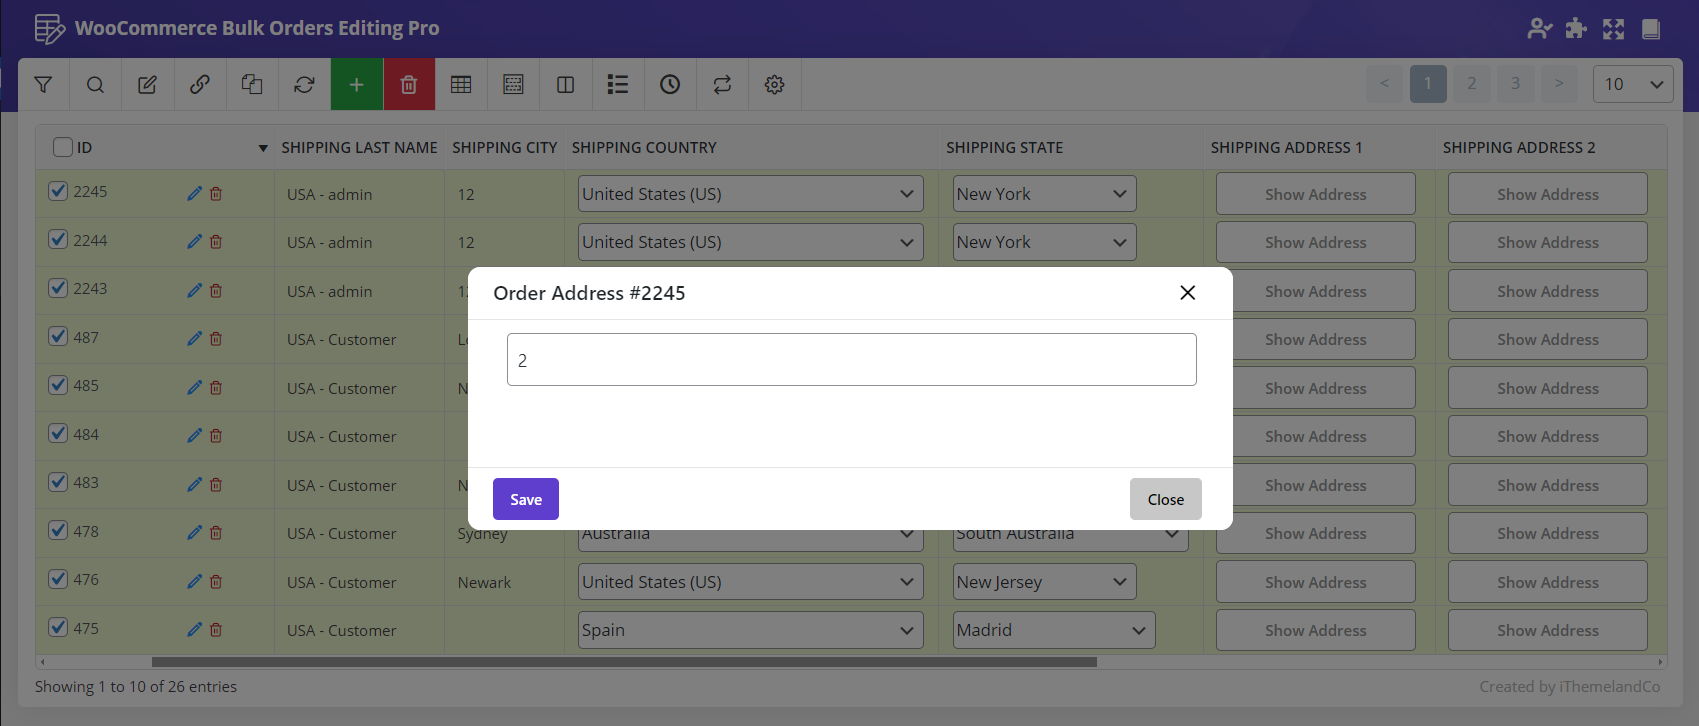Click the Close button in address dialog
The image size is (1699, 726).
[x=1165, y=499]
